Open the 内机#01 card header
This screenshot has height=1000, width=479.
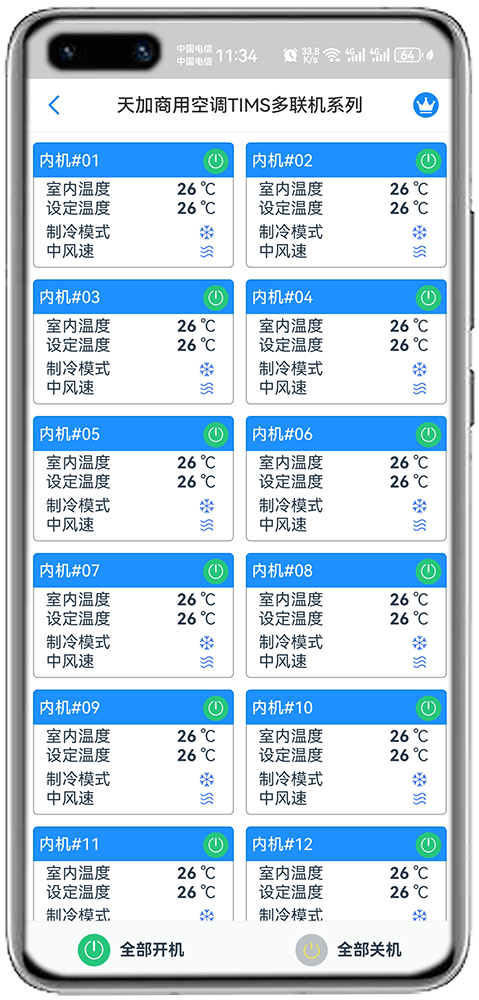point(133,160)
